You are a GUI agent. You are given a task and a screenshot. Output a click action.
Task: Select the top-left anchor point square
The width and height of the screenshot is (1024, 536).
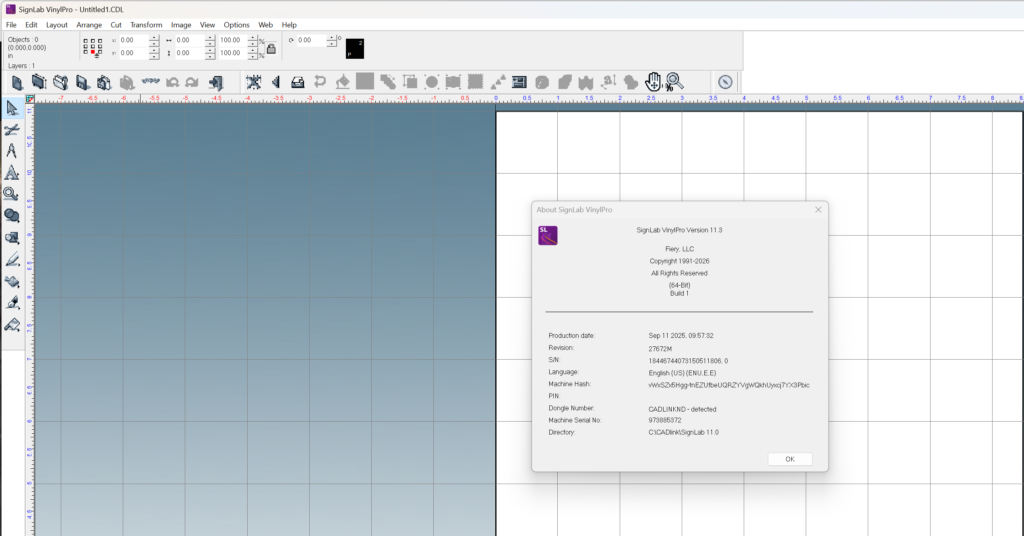(86, 40)
